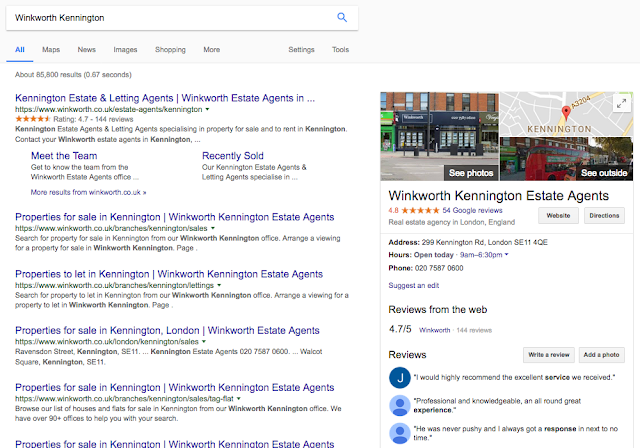Viewport: 640px width, 448px height.
Task: Open dropdown arrow beside london/kennington/sales URL
Action: (204, 342)
